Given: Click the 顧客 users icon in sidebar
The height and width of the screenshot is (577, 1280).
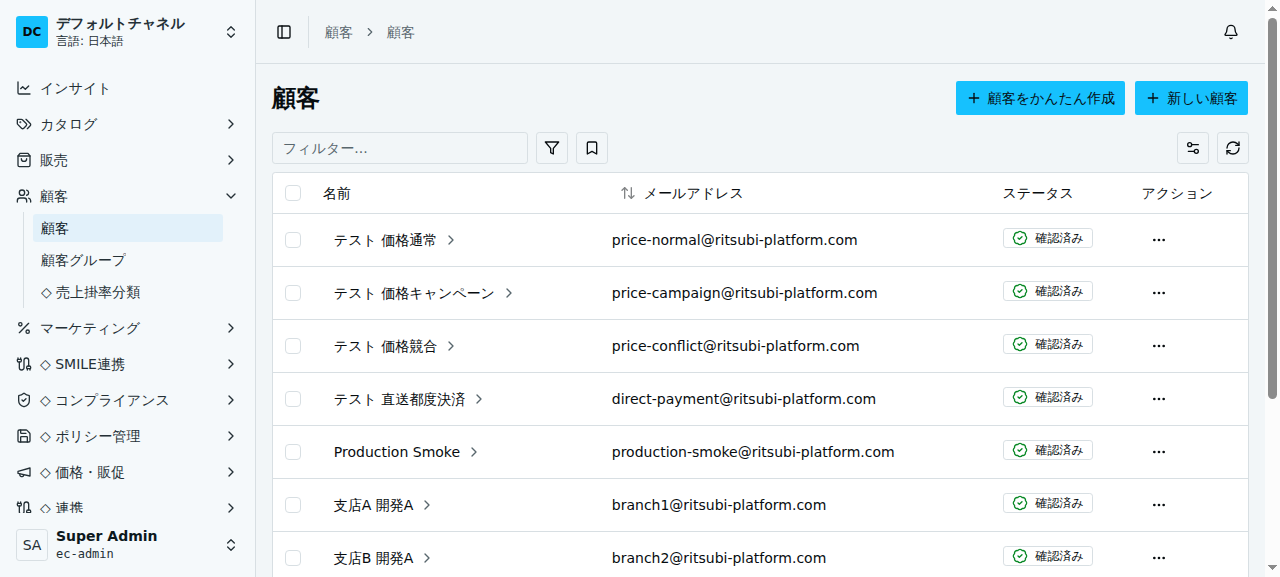Looking at the screenshot, I should pos(24,196).
